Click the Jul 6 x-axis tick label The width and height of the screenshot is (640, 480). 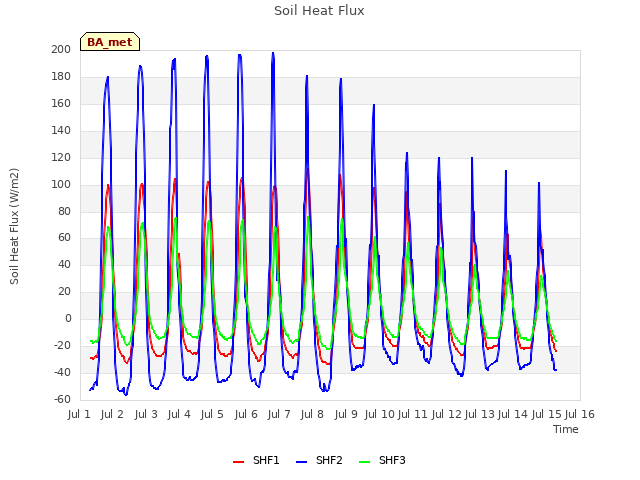[x=246, y=414]
